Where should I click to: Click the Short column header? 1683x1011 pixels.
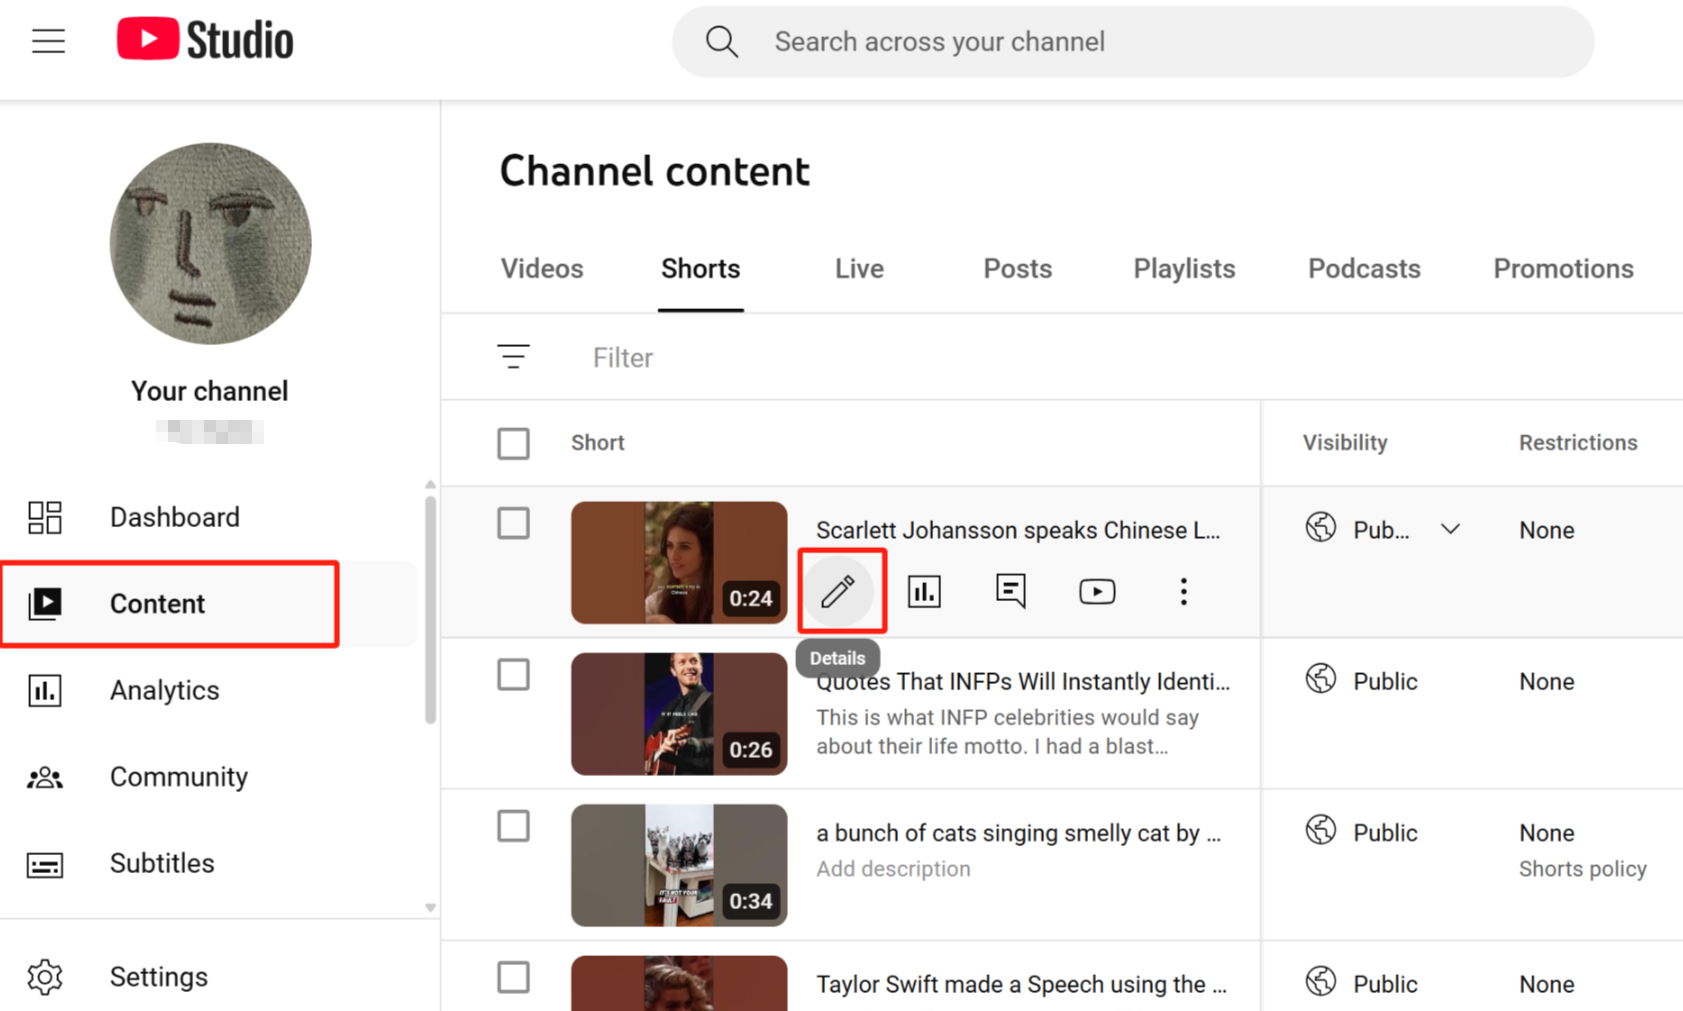[597, 443]
